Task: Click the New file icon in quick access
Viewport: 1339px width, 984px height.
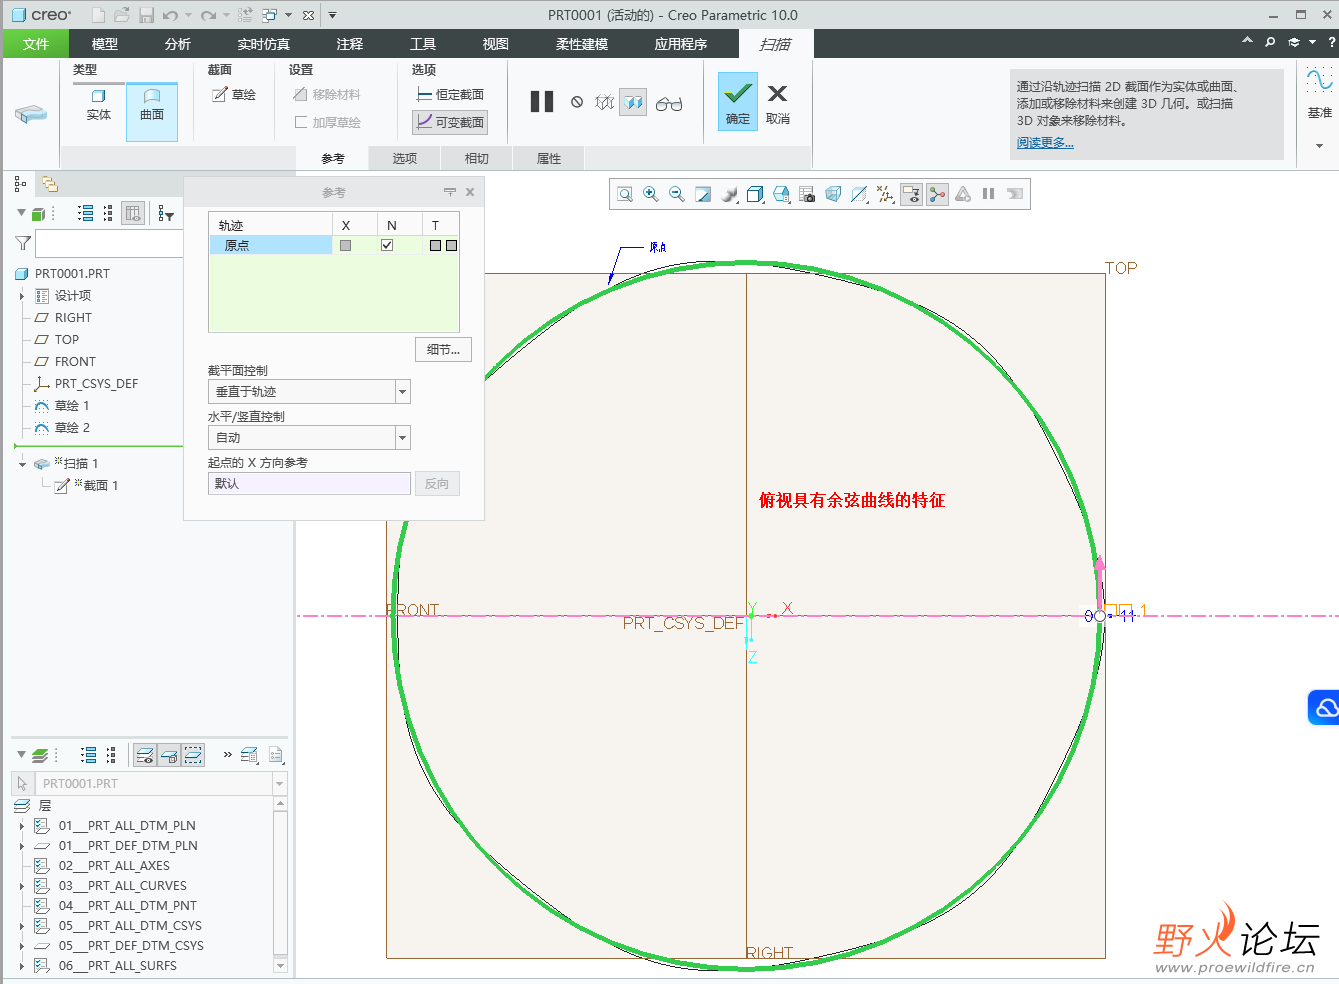Action: pyautogui.click(x=98, y=15)
